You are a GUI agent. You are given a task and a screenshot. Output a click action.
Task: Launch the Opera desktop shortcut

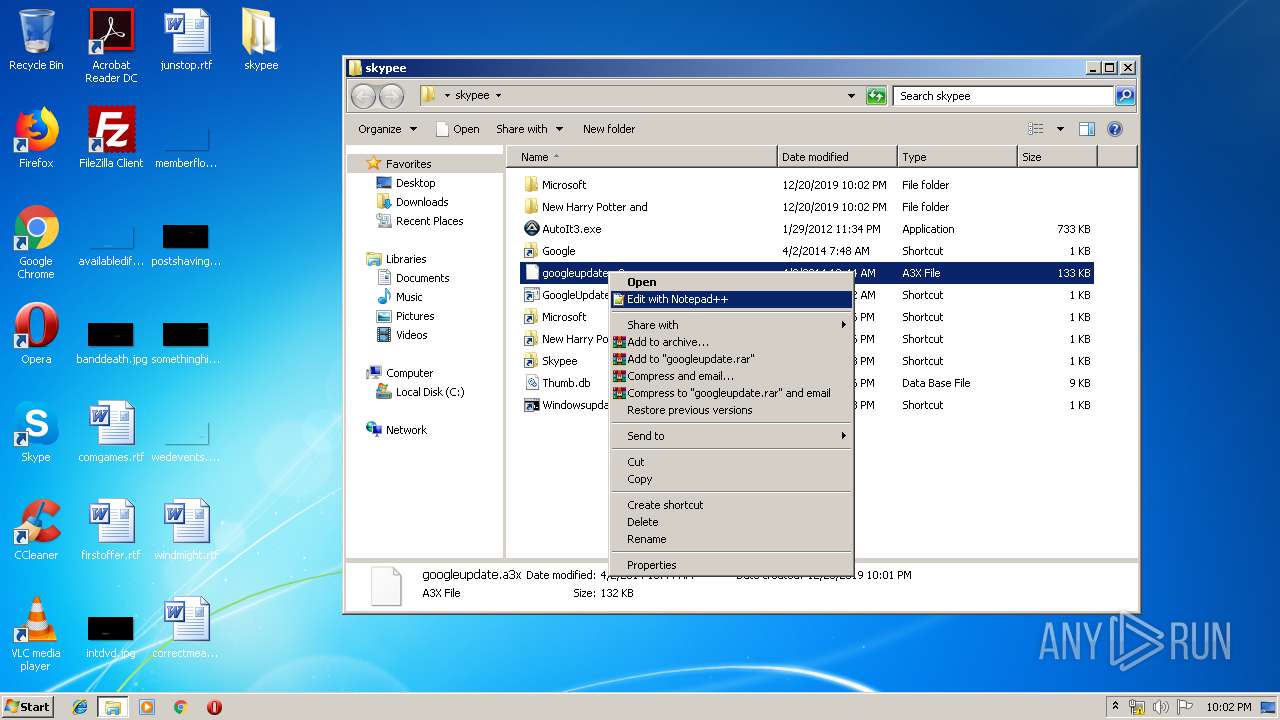click(36, 334)
